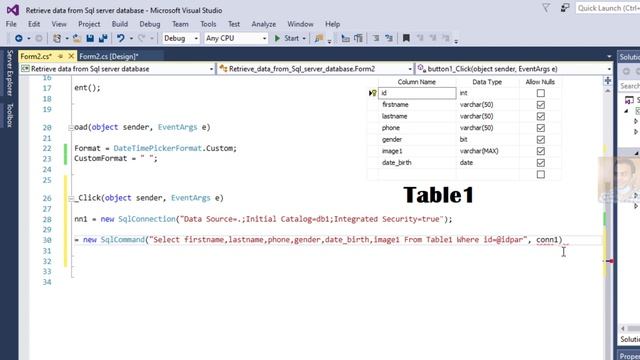Screen dimensions: 640x360
Task: Uncheck Allow Nulls for image1
Action: (541, 151)
